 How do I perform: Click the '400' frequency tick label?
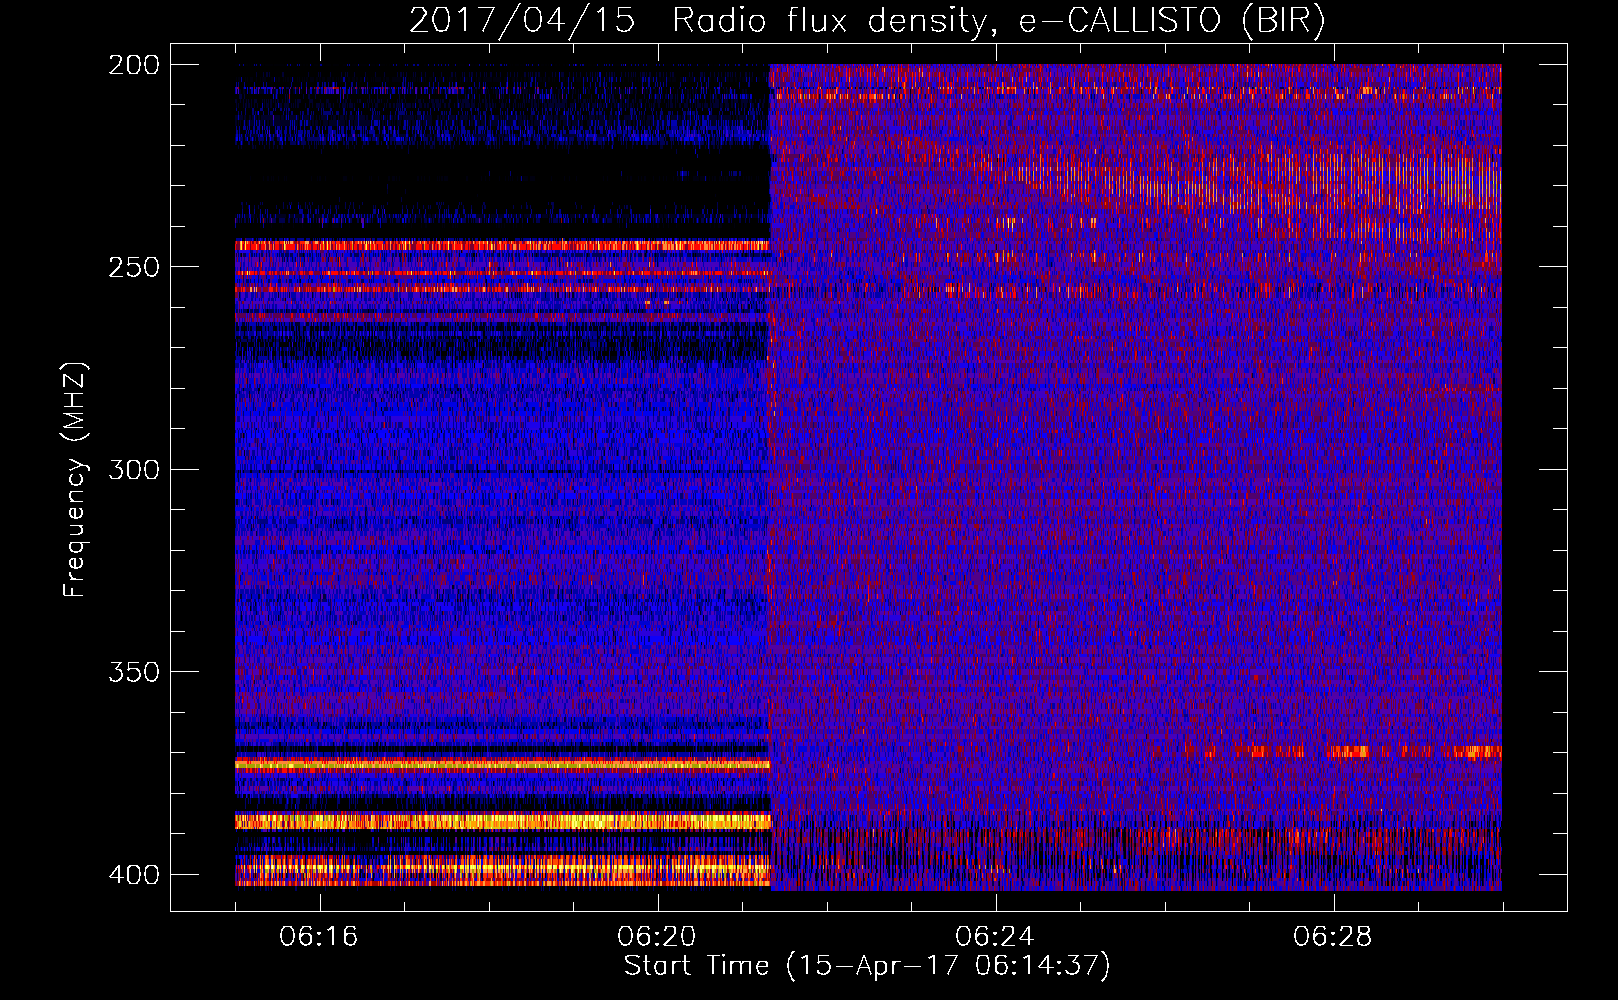tap(134, 875)
